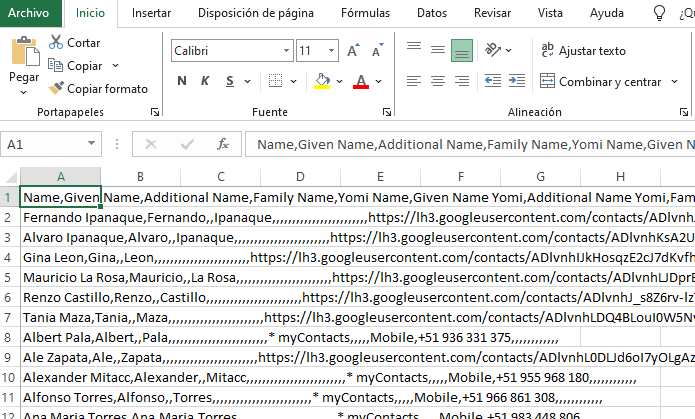Apply red font color A
This screenshot has height=419, width=695.
coord(361,81)
